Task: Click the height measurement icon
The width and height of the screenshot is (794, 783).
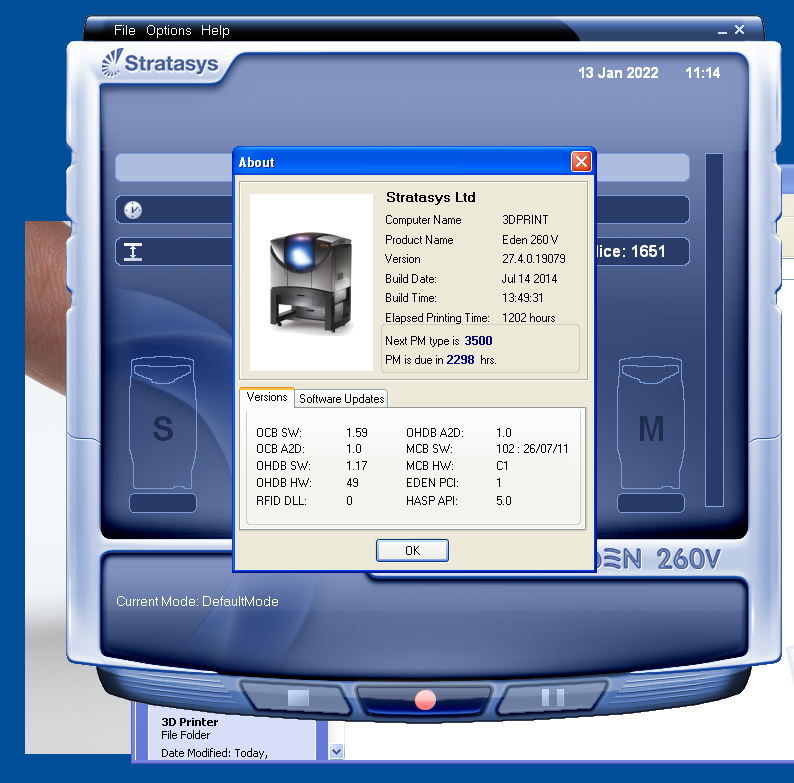Action: pyautogui.click(x=133, y=251)
